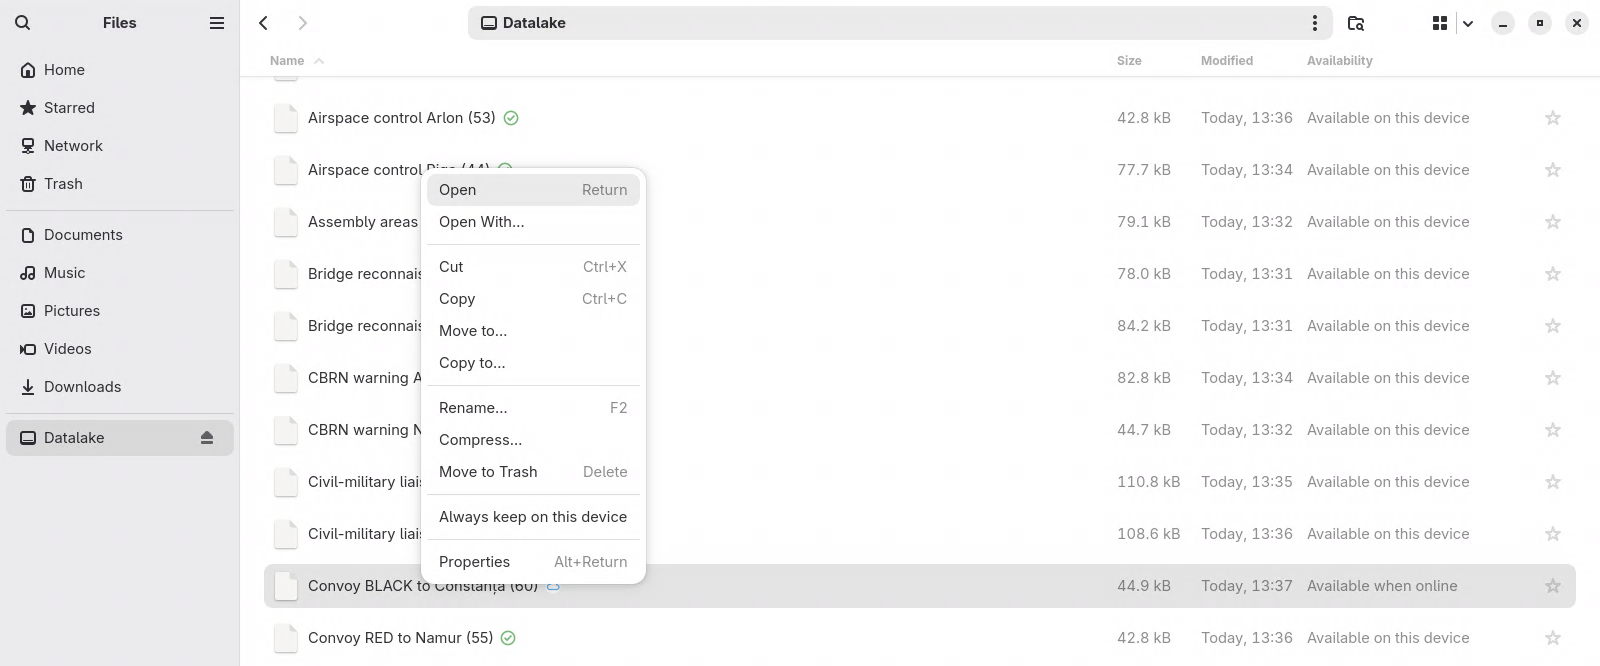Click the Datalake path bar
This screenshot has height=666, width=1600.
900,23
